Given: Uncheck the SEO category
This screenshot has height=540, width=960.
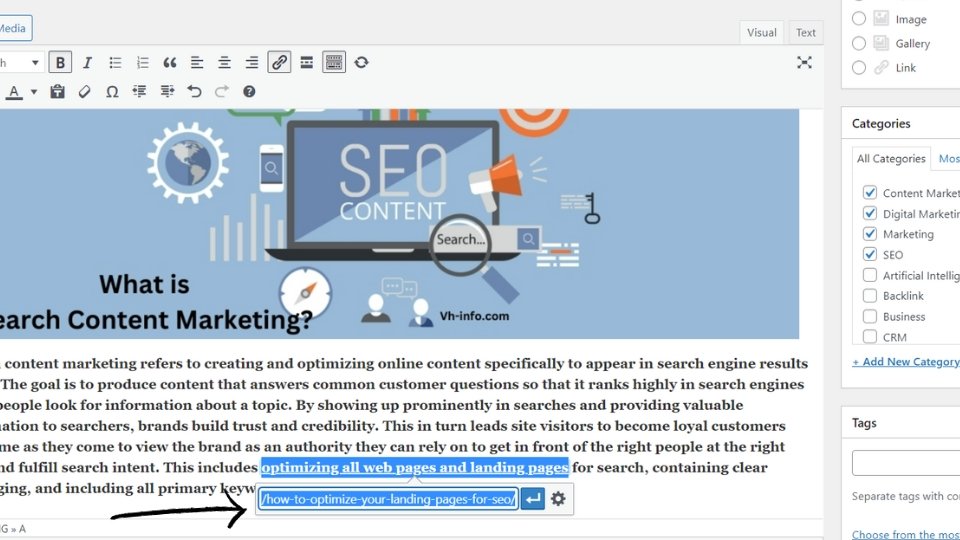Looking at the screenshot, I should click(869, 254).
